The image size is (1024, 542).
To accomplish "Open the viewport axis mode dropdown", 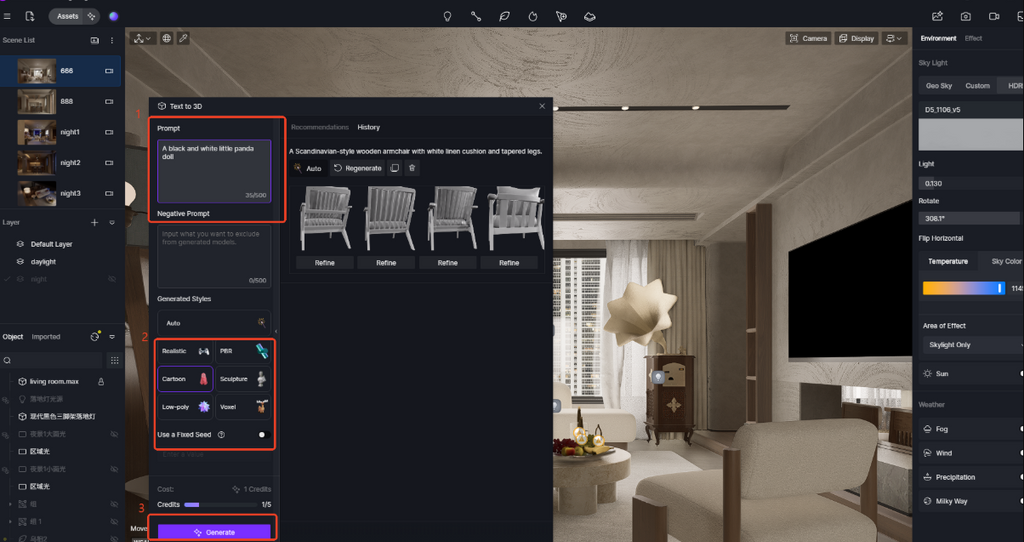I will tap(142, 38).
